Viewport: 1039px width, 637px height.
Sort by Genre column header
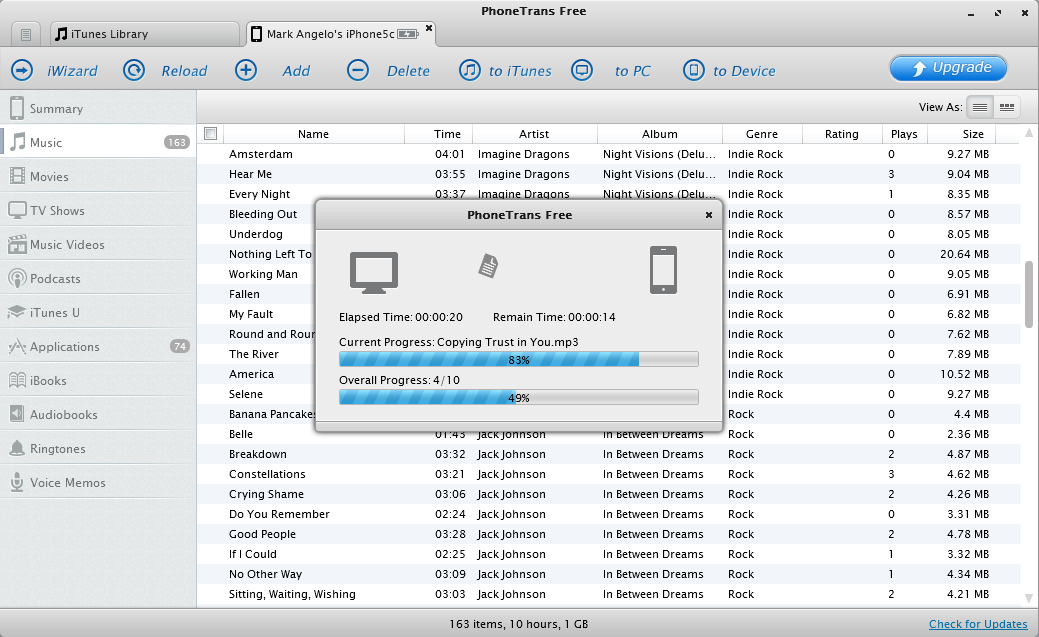click(761, 134)
